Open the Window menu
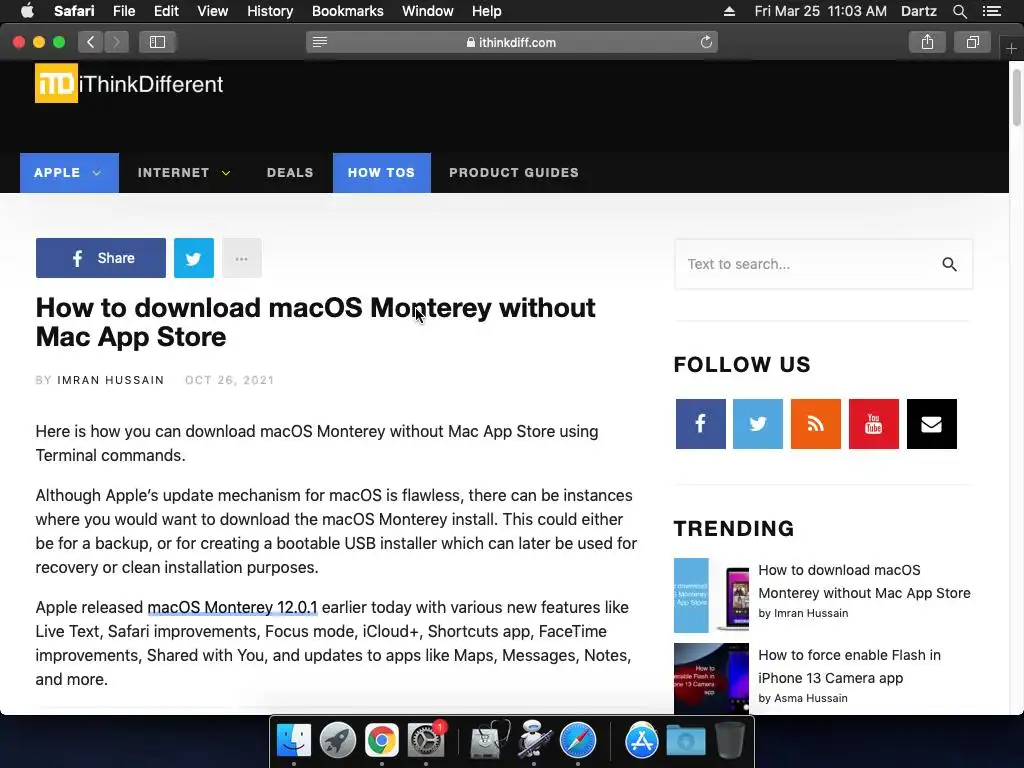Viewport: 1024px width, 768px height. click(428, 11)
